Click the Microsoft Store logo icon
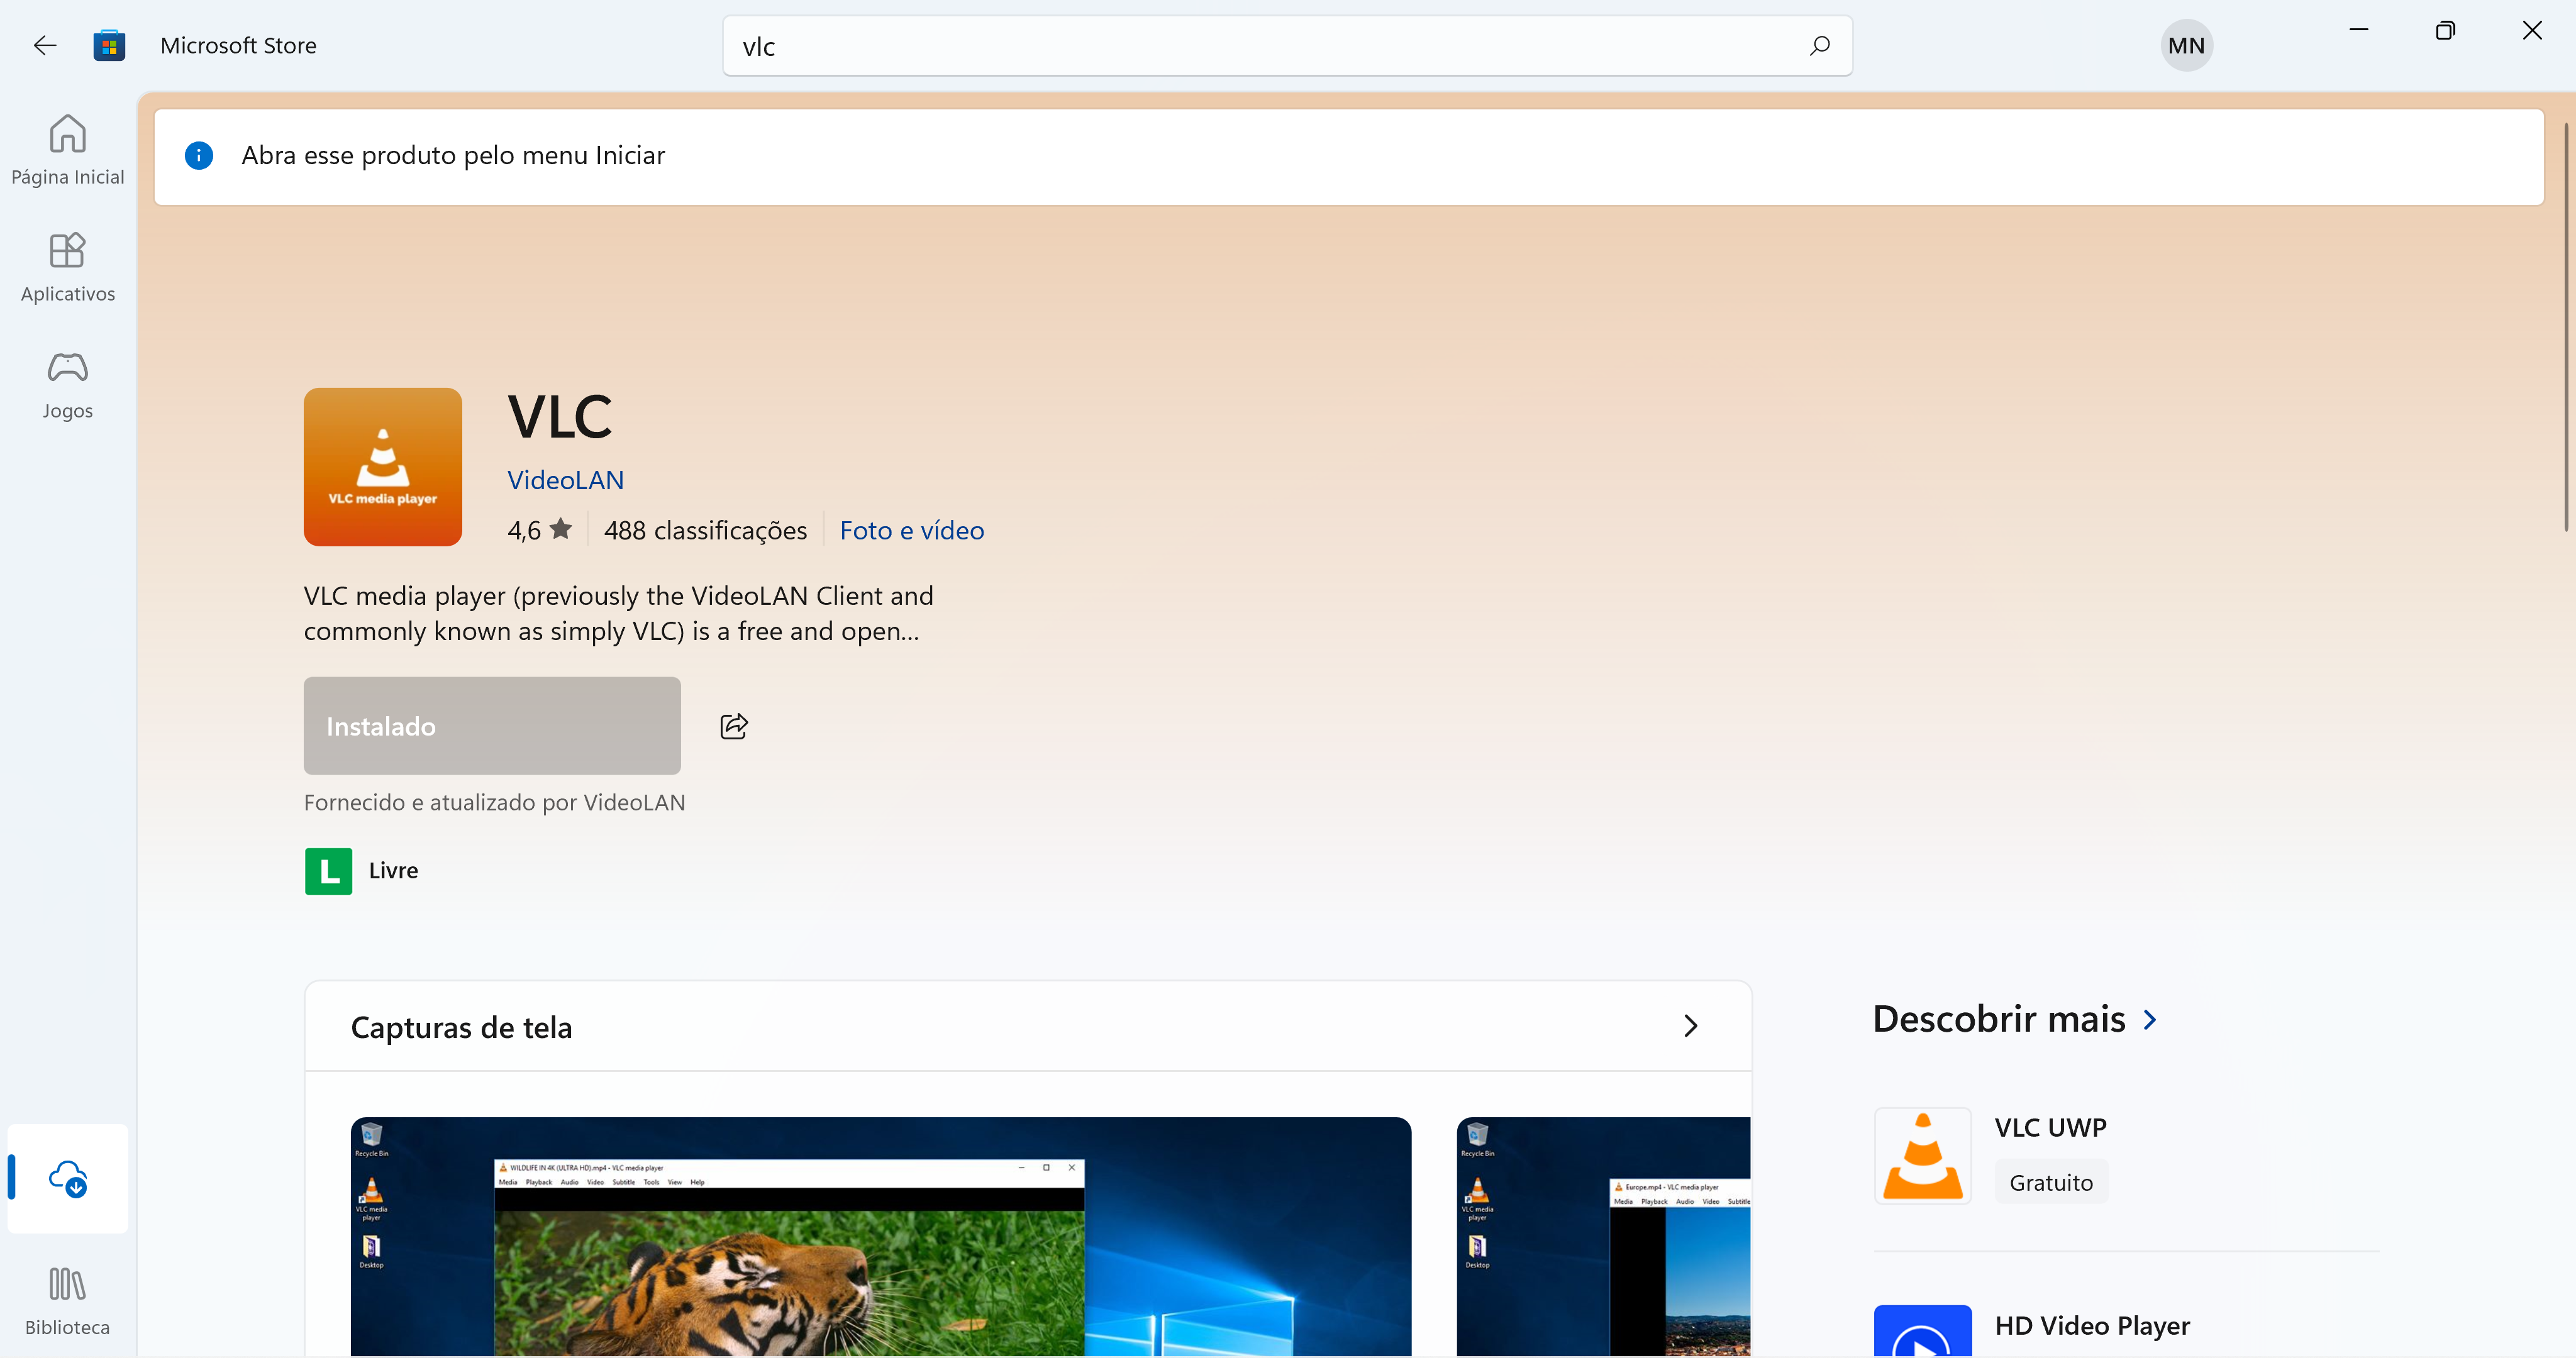2576x1358 pixels. [109, 45]
